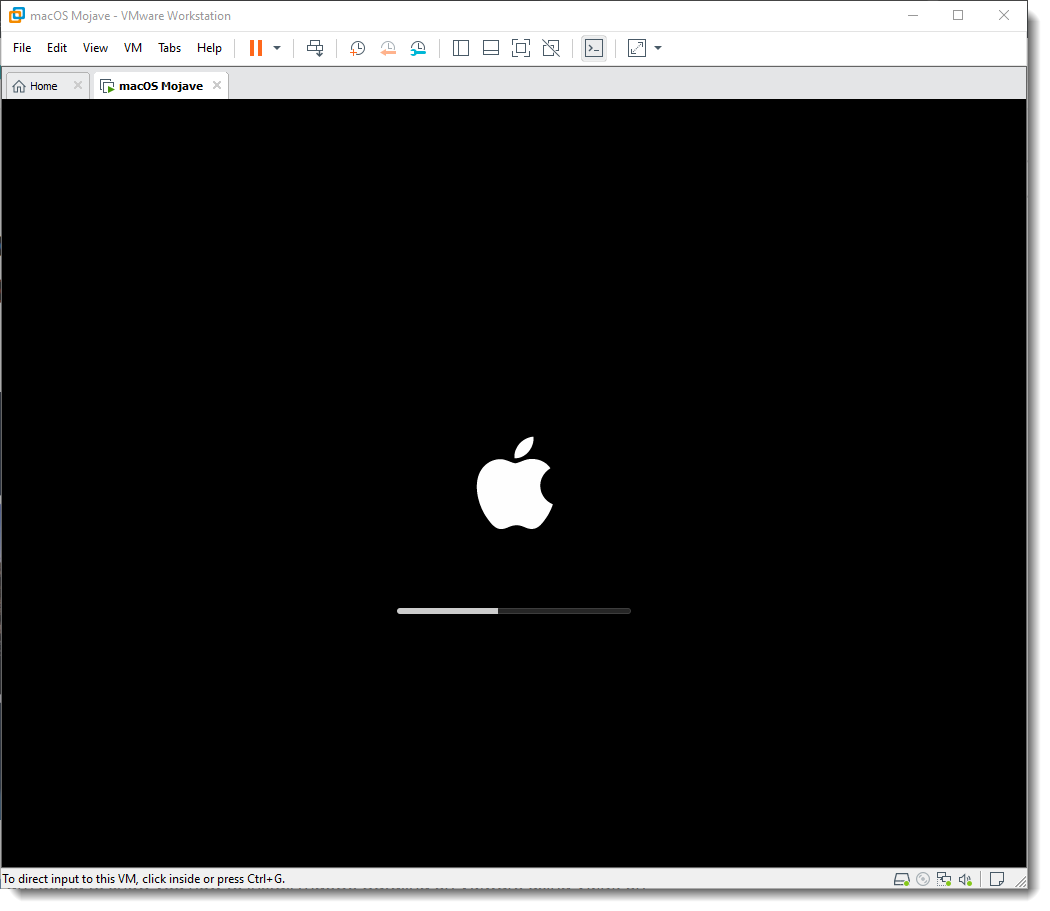The height and width of the screenshot is (911, 1050).
Task: Open the View menu
Action: click(x=95, y=48)
